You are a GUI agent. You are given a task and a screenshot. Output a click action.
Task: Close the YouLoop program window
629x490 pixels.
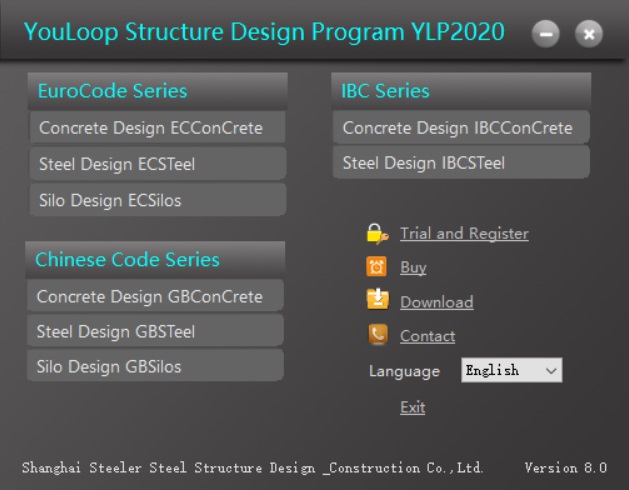[x=589, y=34]
